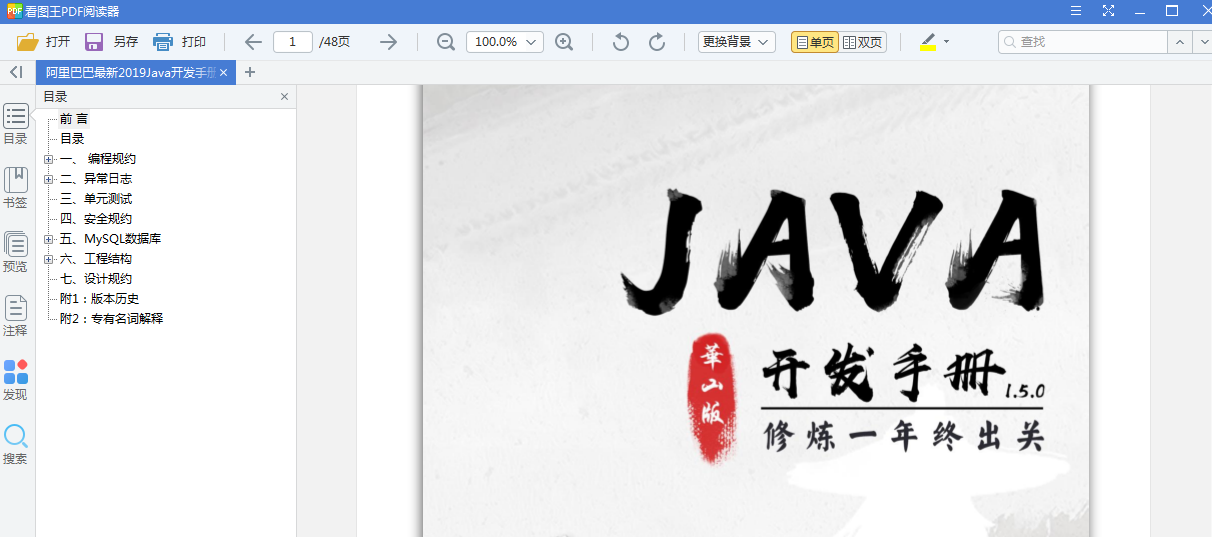The image size is (1212, 537).
Task: Close the 阿里巴巴最新2019Java document tab
Action: (x=224, y=73)
